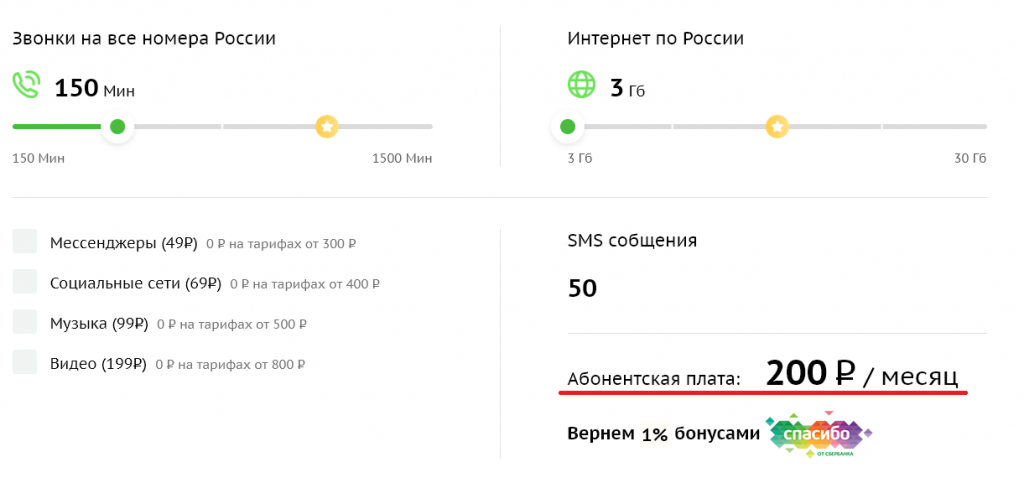Click the green minutes slider handle

click(x=118, y=127)
